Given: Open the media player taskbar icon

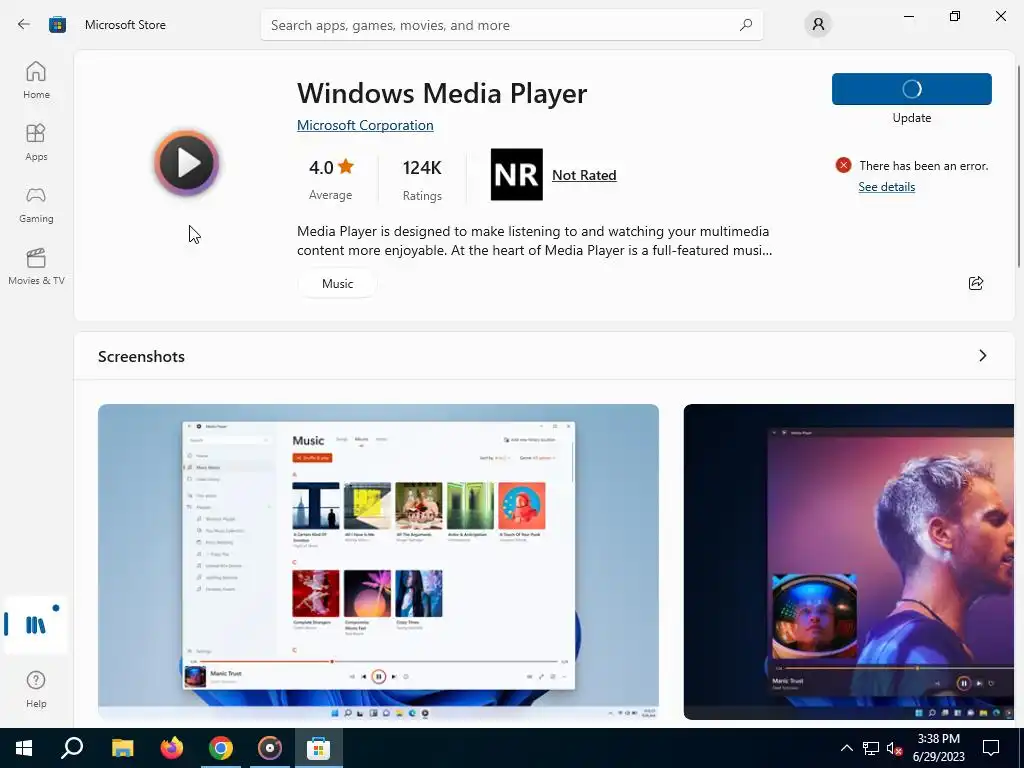Looking at the screenshot, I should (270, 748).
